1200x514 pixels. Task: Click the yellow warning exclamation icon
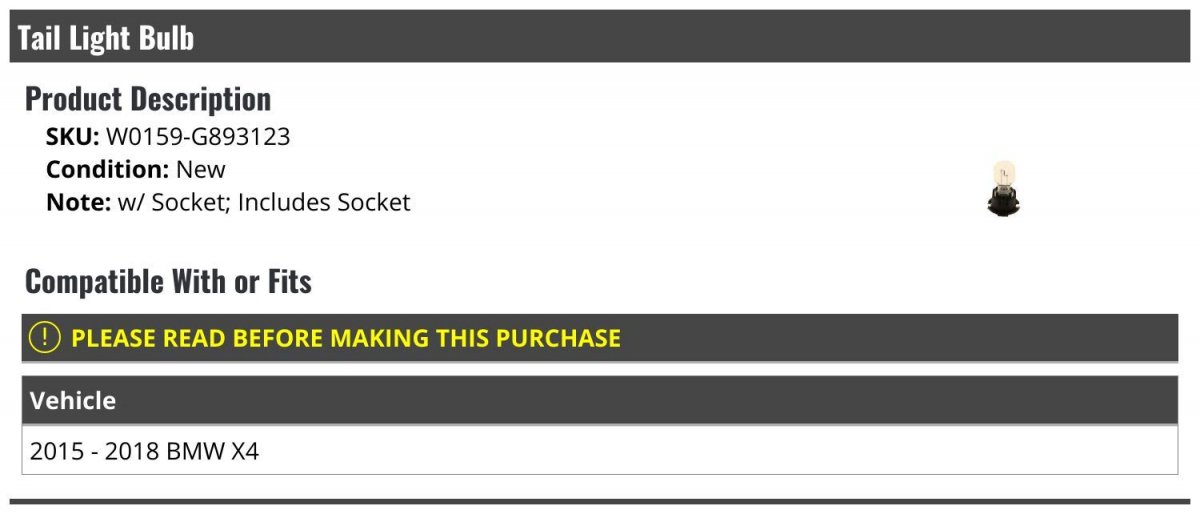click(45, 338)
